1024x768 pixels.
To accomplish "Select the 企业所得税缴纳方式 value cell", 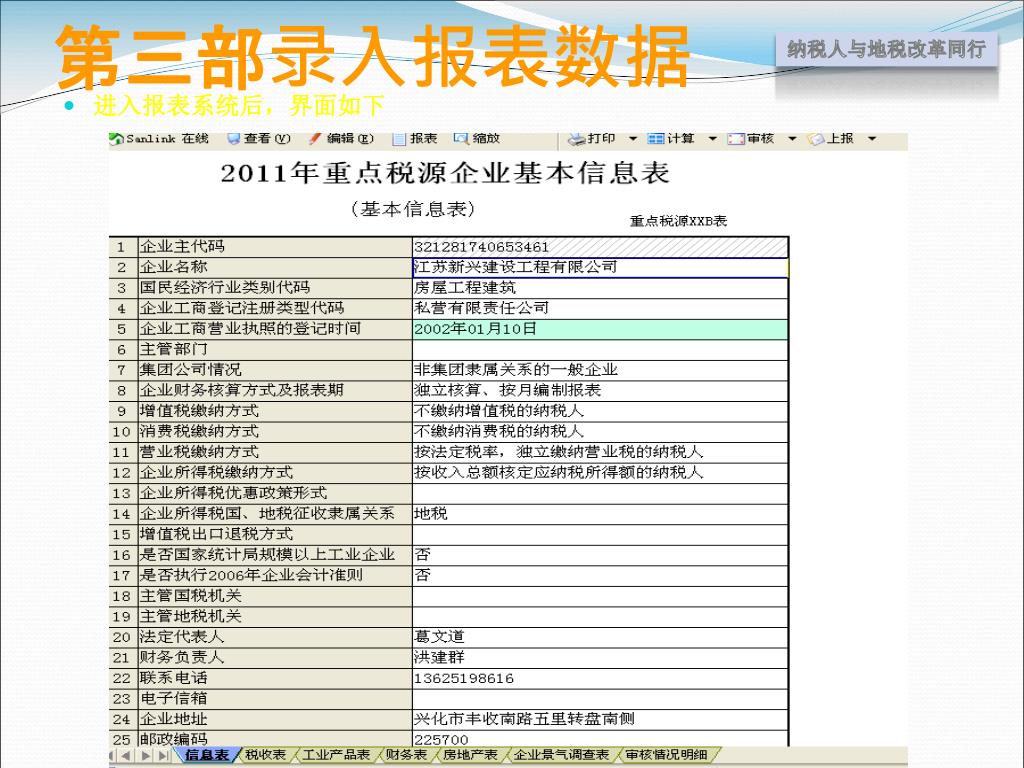I will (x=600, y=473).
